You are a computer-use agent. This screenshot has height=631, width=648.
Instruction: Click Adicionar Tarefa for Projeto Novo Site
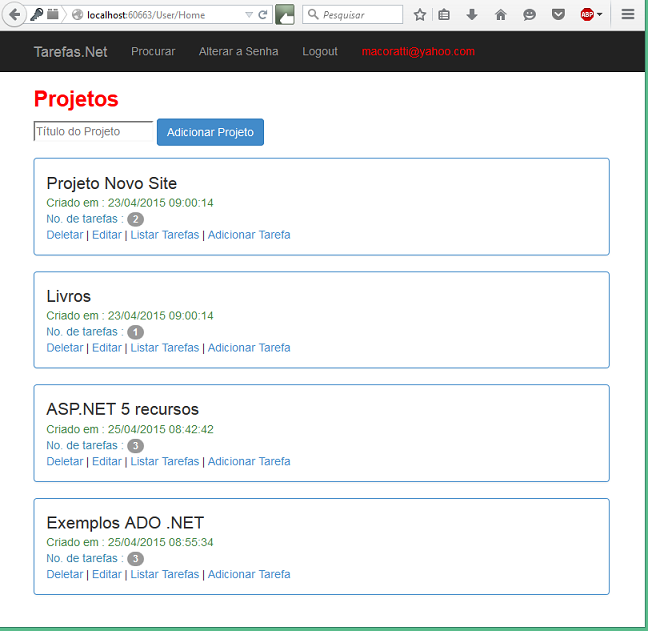pyautogui.click(x=249, y=235)
